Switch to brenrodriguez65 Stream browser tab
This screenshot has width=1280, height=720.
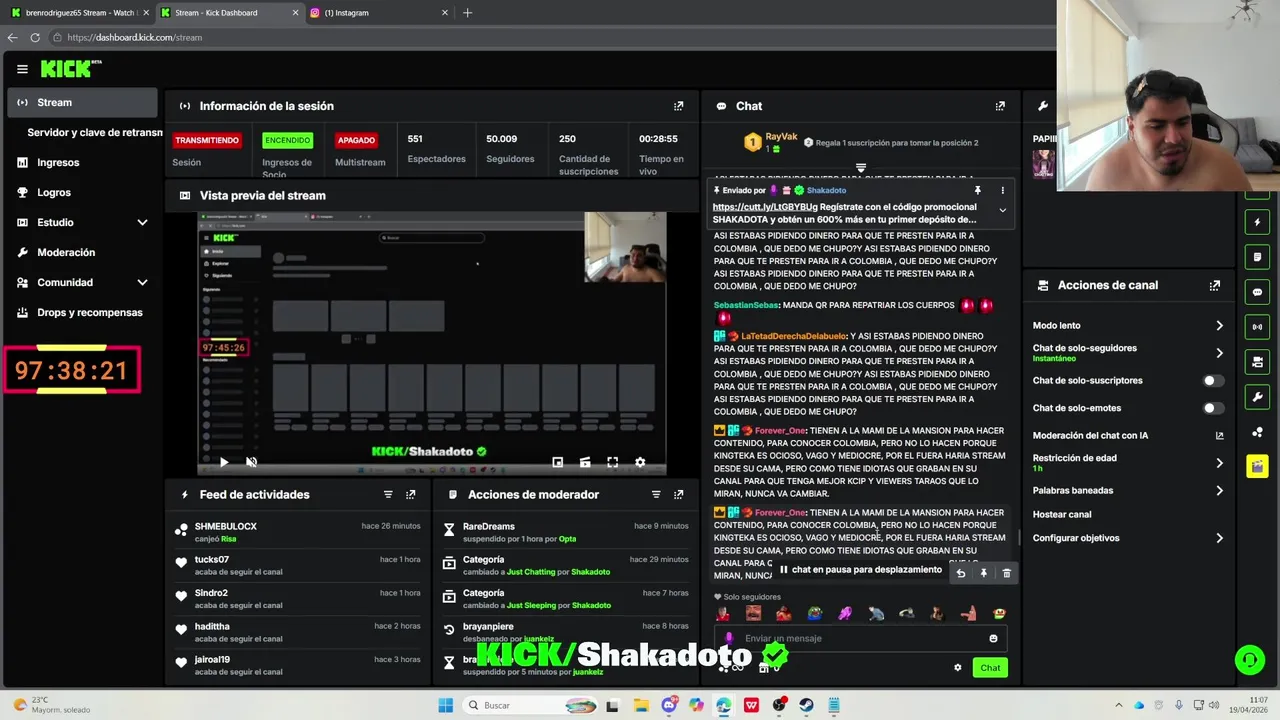78,13
